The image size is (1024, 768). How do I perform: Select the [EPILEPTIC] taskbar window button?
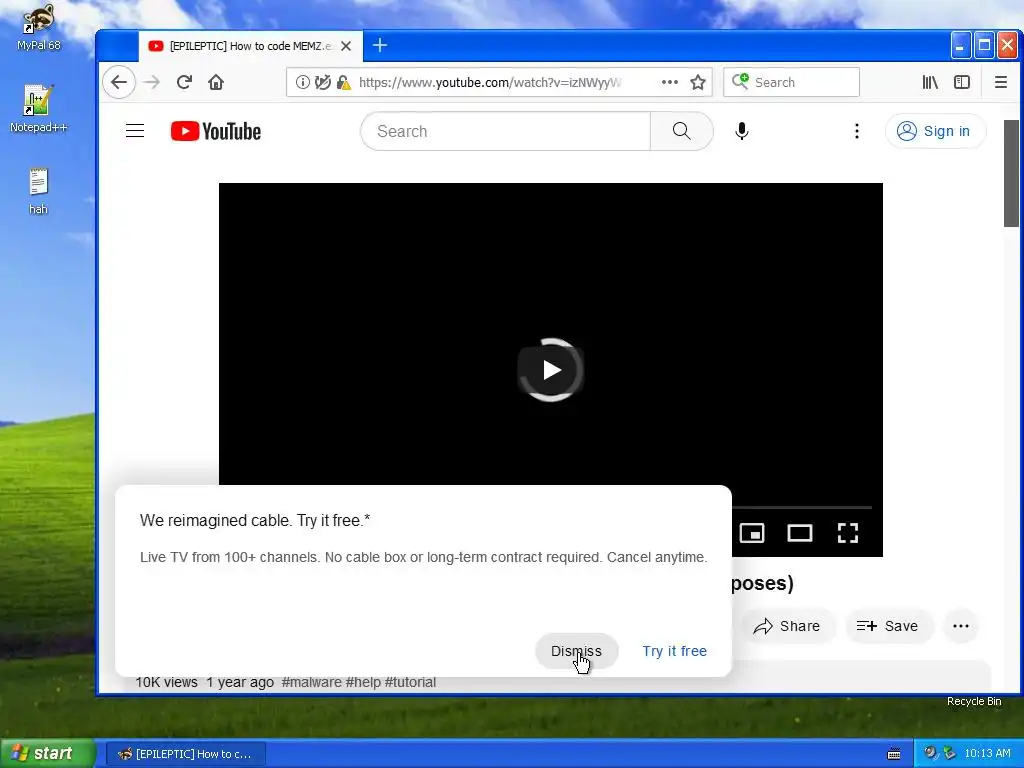coord(185,754)
